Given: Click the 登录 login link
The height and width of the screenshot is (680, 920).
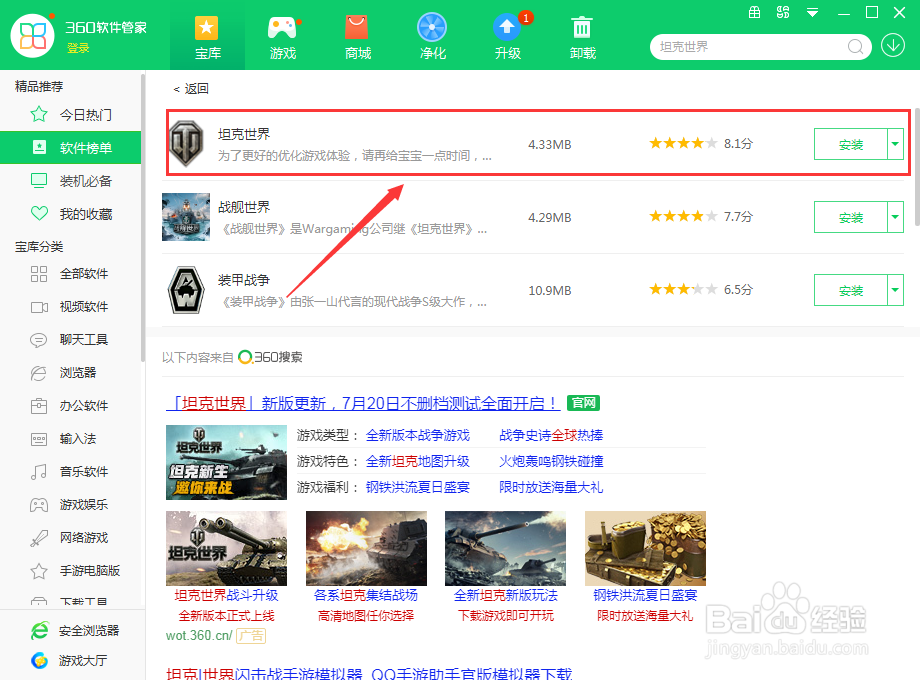Looking at the screenshot, I should pos(78,48).
